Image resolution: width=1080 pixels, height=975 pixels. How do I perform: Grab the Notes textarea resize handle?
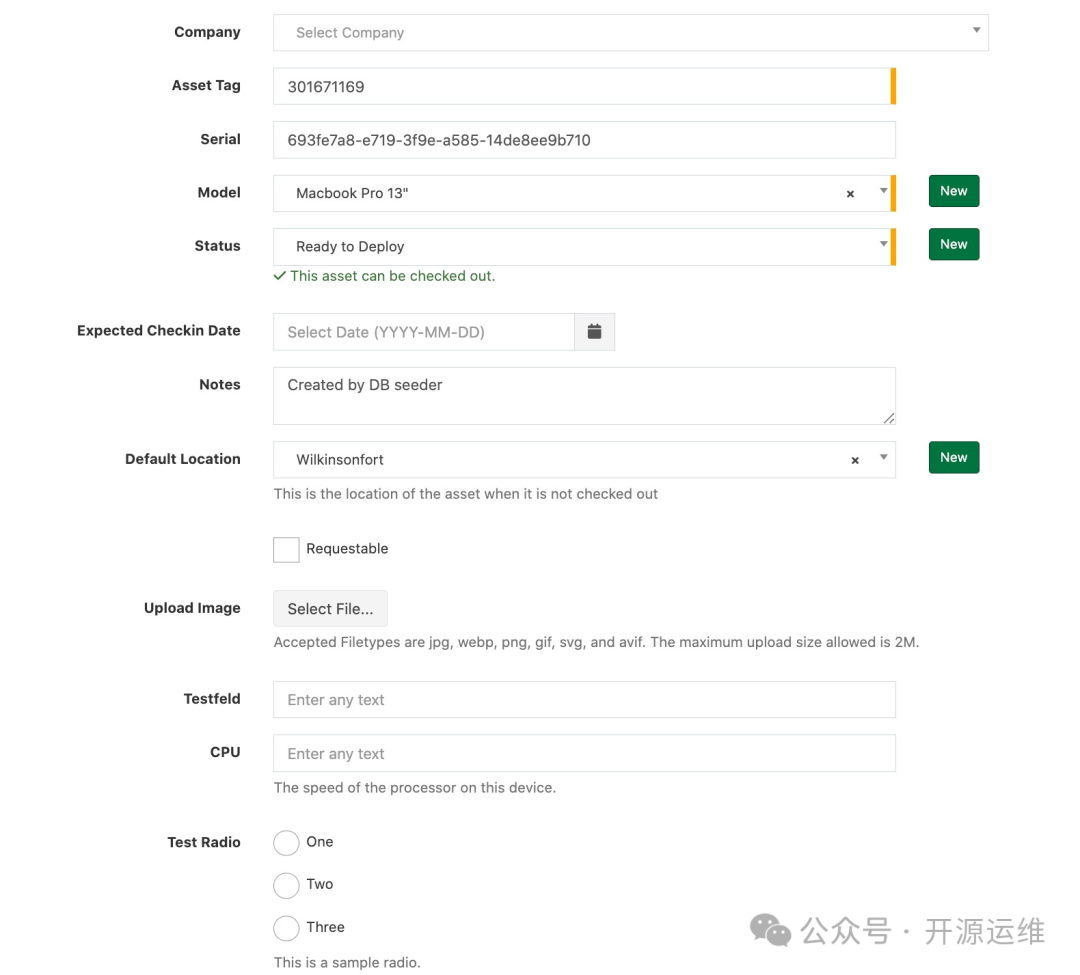889,418
